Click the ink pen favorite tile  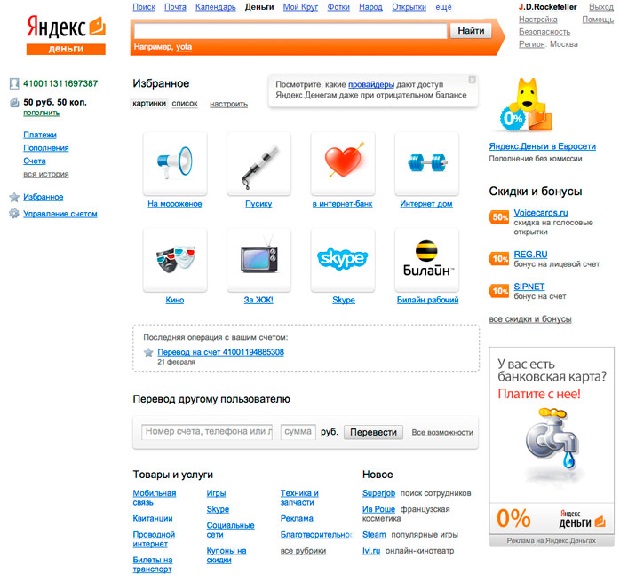[x=259, y=163]
